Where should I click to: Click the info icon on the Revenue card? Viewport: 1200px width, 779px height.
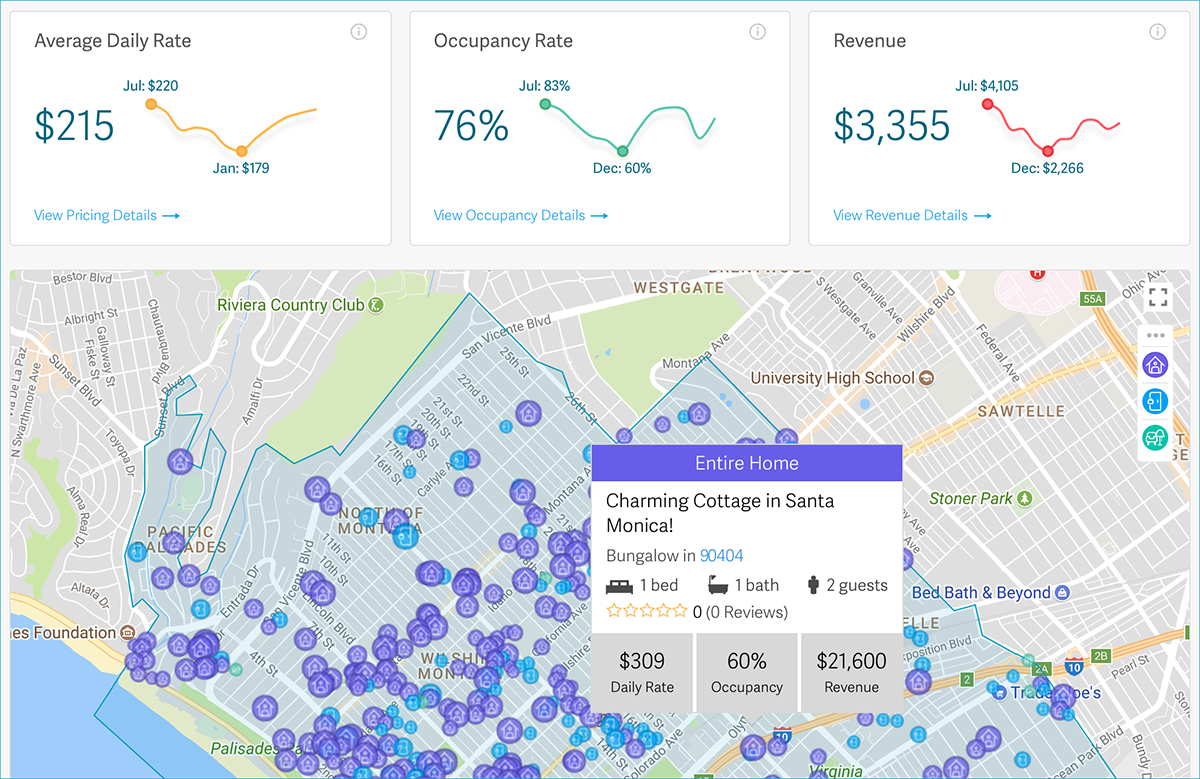(1158, 31)
